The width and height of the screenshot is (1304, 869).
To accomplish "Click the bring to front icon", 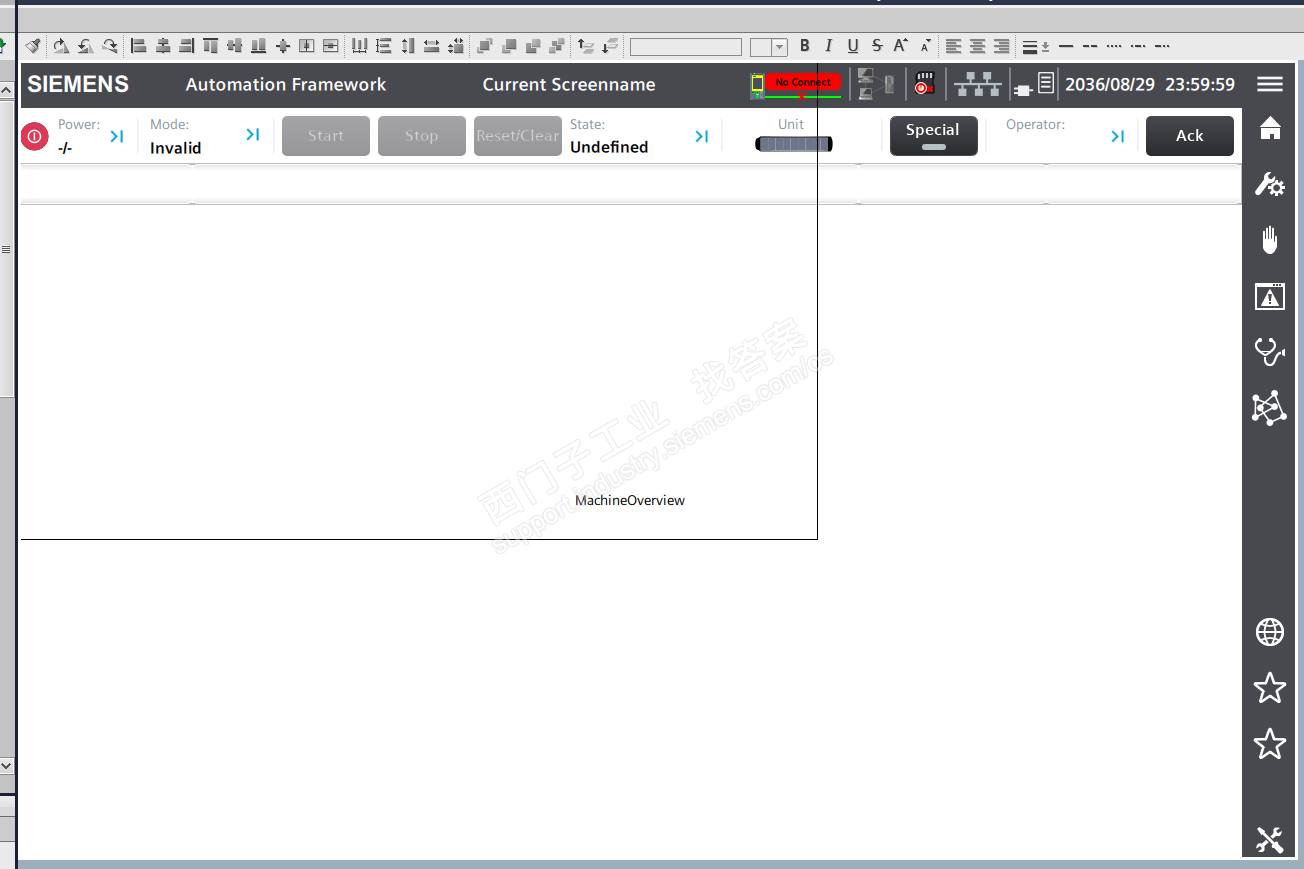I will tap(484, 46).
